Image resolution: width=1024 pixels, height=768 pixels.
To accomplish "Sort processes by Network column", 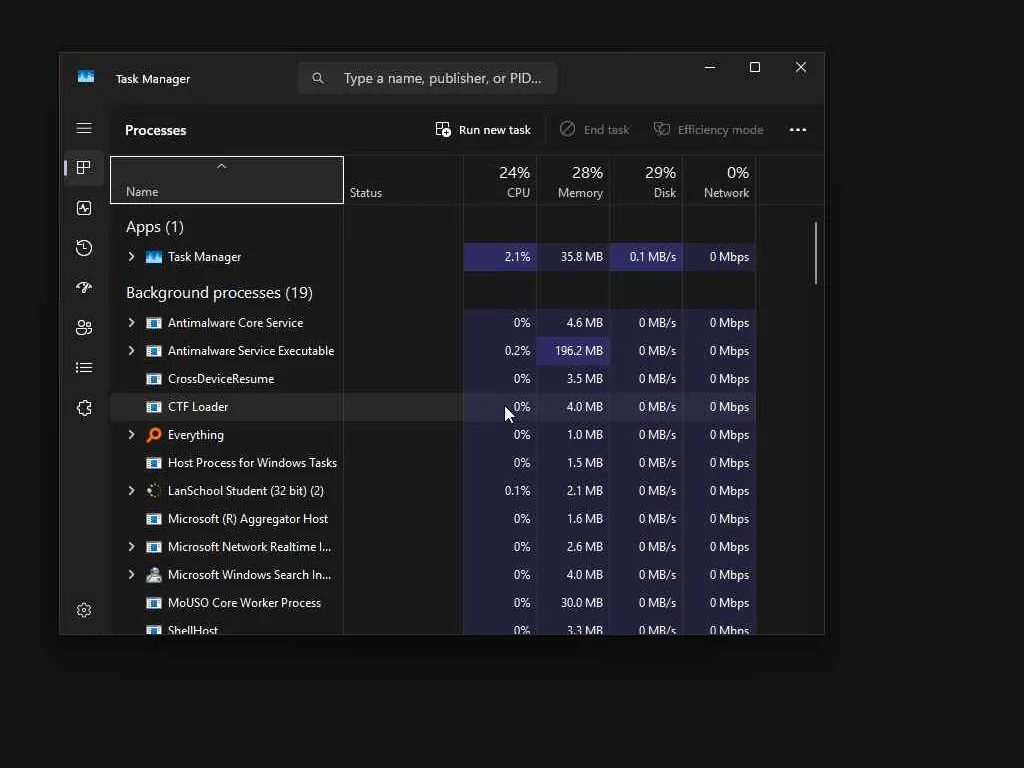I will [x=719, y=180].
